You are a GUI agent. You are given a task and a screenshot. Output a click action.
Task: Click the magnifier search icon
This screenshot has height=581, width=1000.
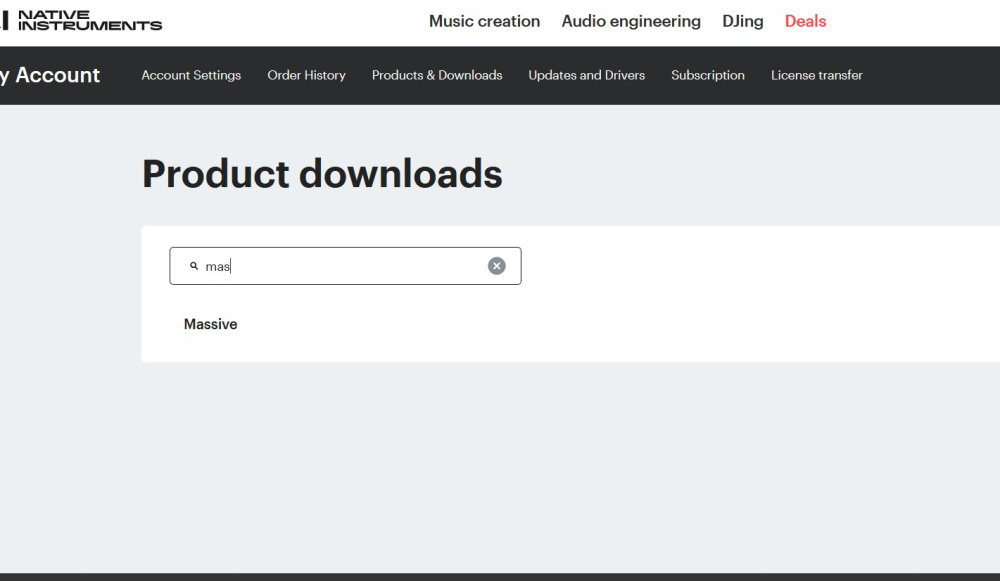194,266
